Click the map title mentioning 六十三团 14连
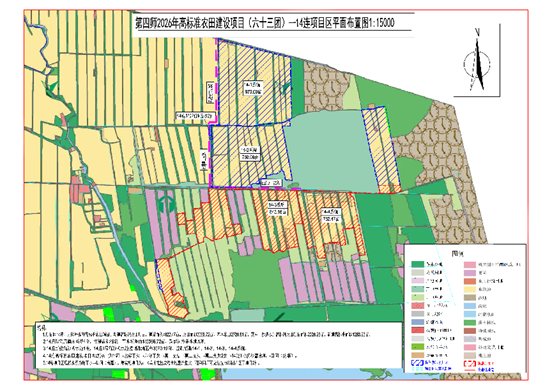 click(265, 24)
